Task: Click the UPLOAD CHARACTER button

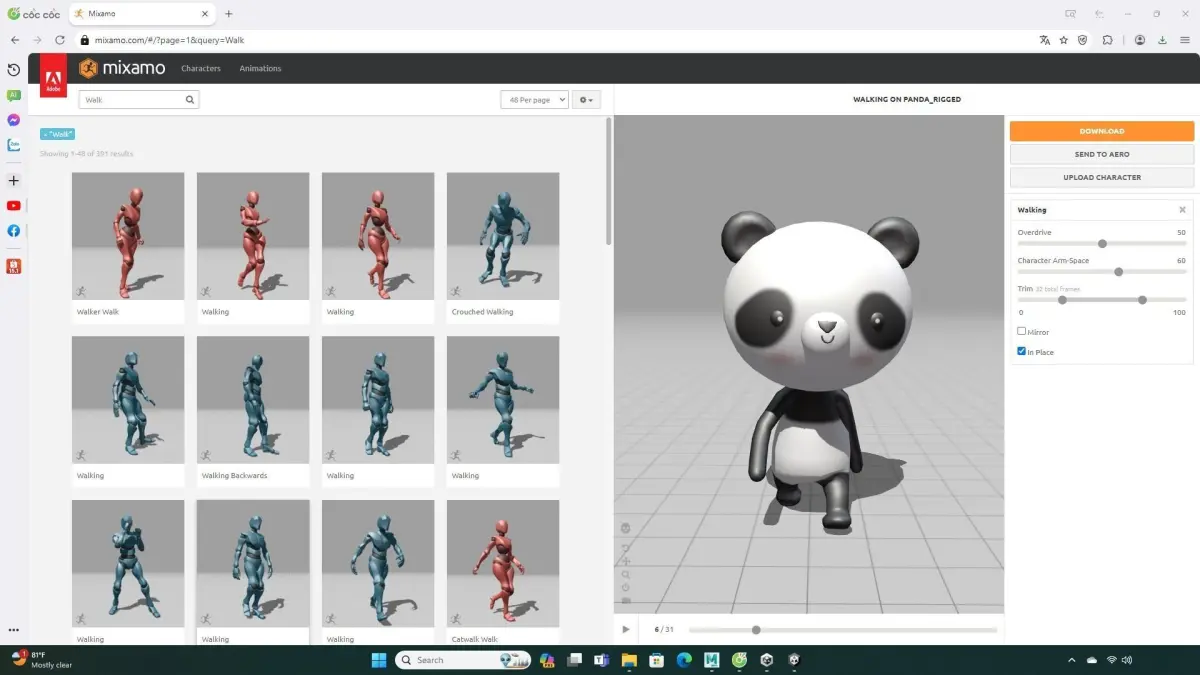Action: (1102, 177)
